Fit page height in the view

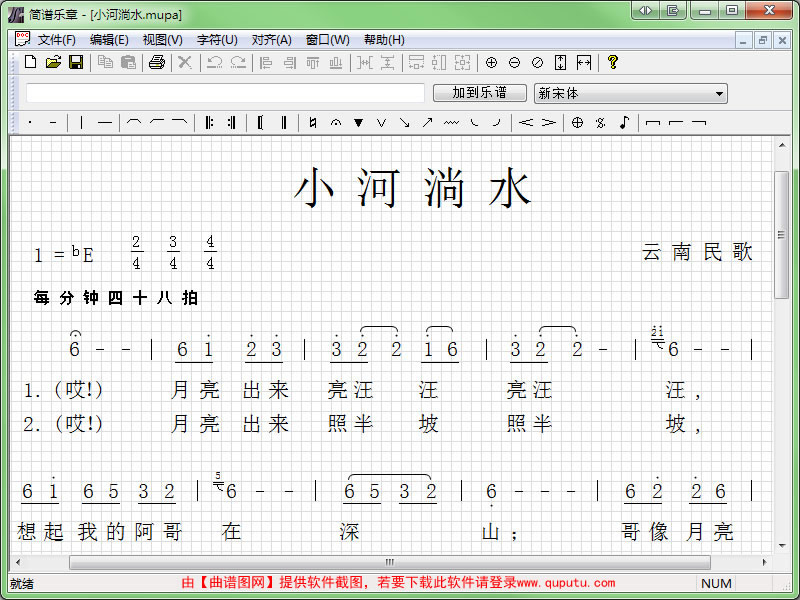click(560, 62)
